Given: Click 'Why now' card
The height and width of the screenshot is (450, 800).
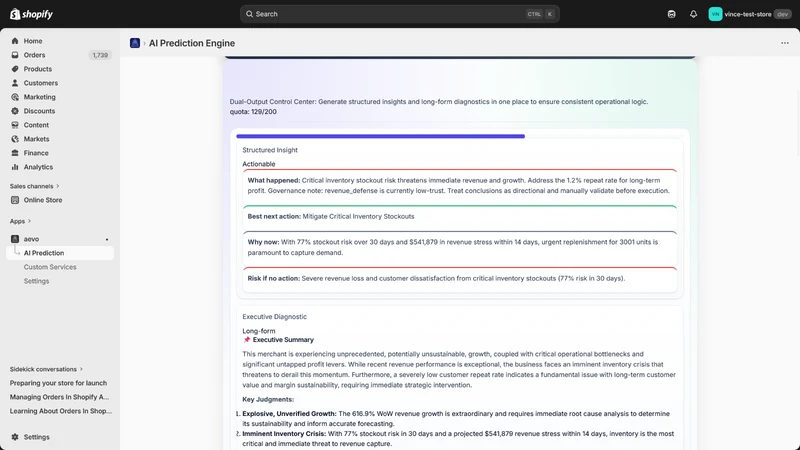Looking at the screenshot, I should (460, 248).
